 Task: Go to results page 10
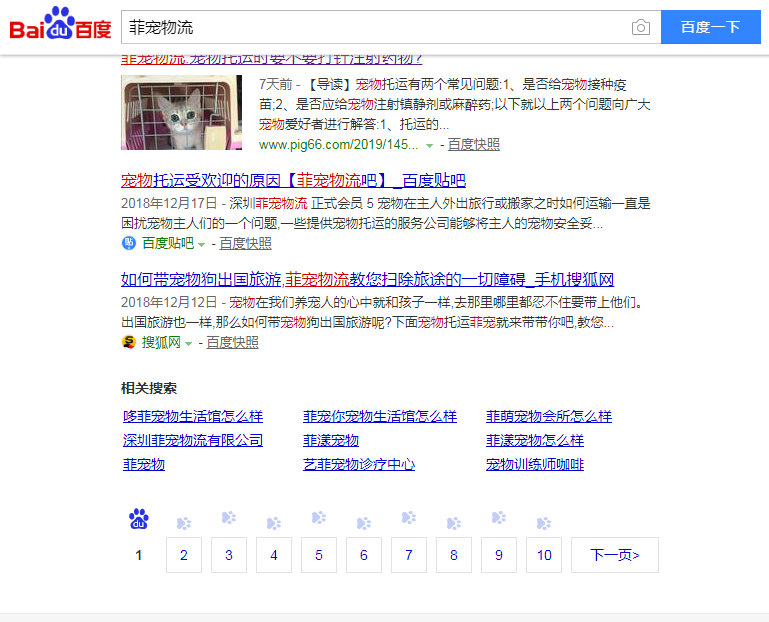[544, 555]
